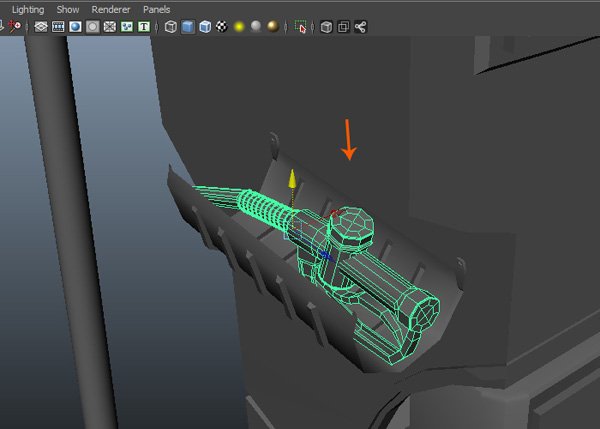600x429 pixels.
Task: Toggle the 2D Pan/Zoom icon
Action: (15, 26)
